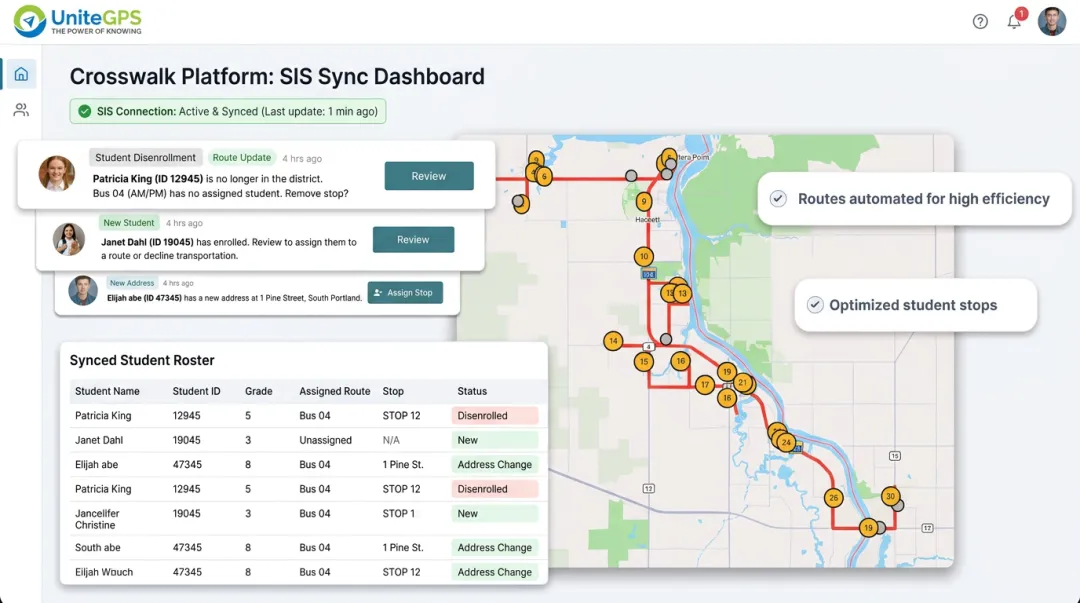Select map stop marker 10

coord(643,256)
